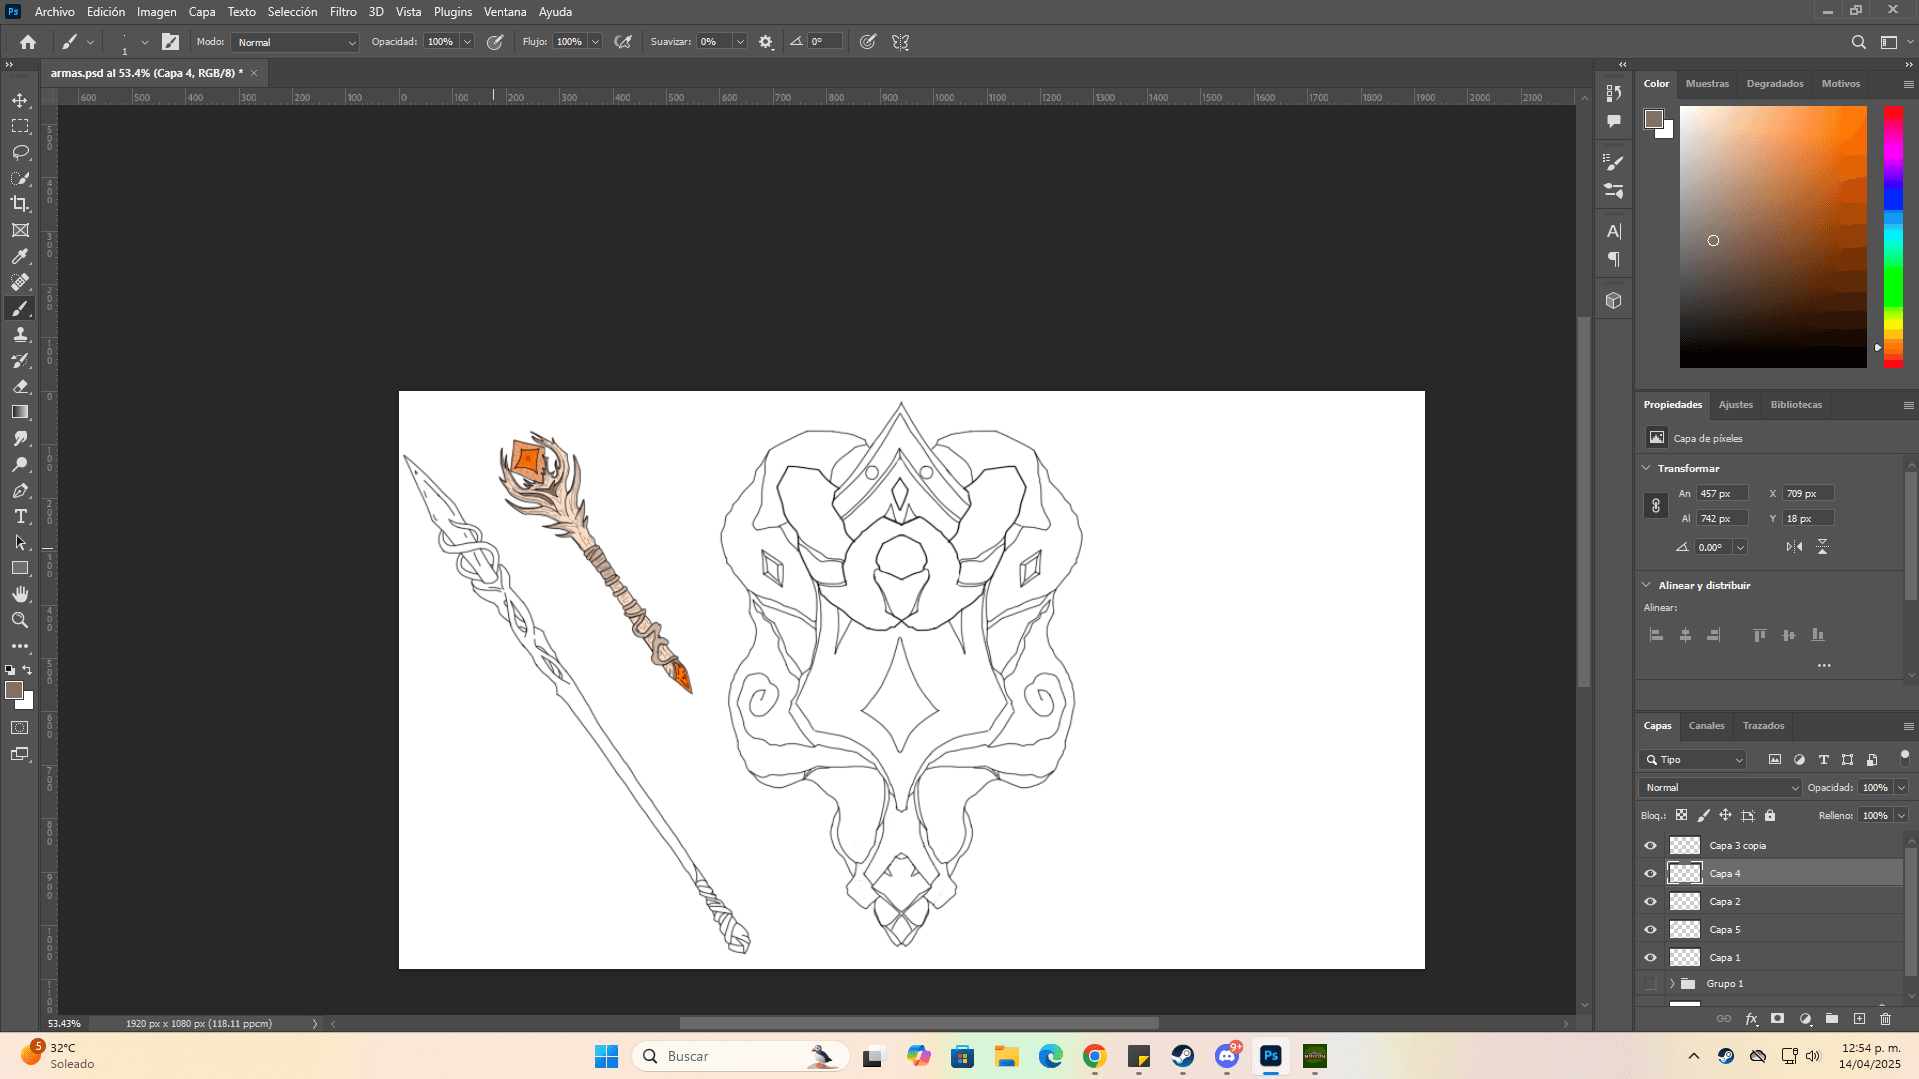The image size is (1919, 1079).
Task: Select the Move tool
Action: click(20, 100)
